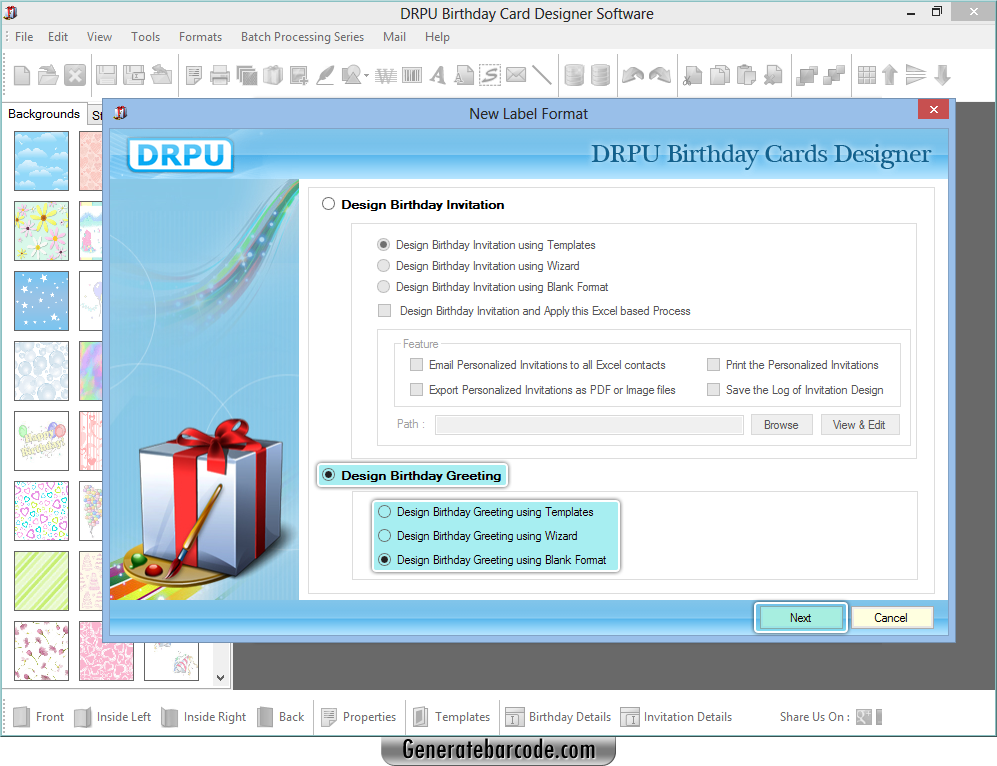Click the New document toolbar icon

coord(22,76)
